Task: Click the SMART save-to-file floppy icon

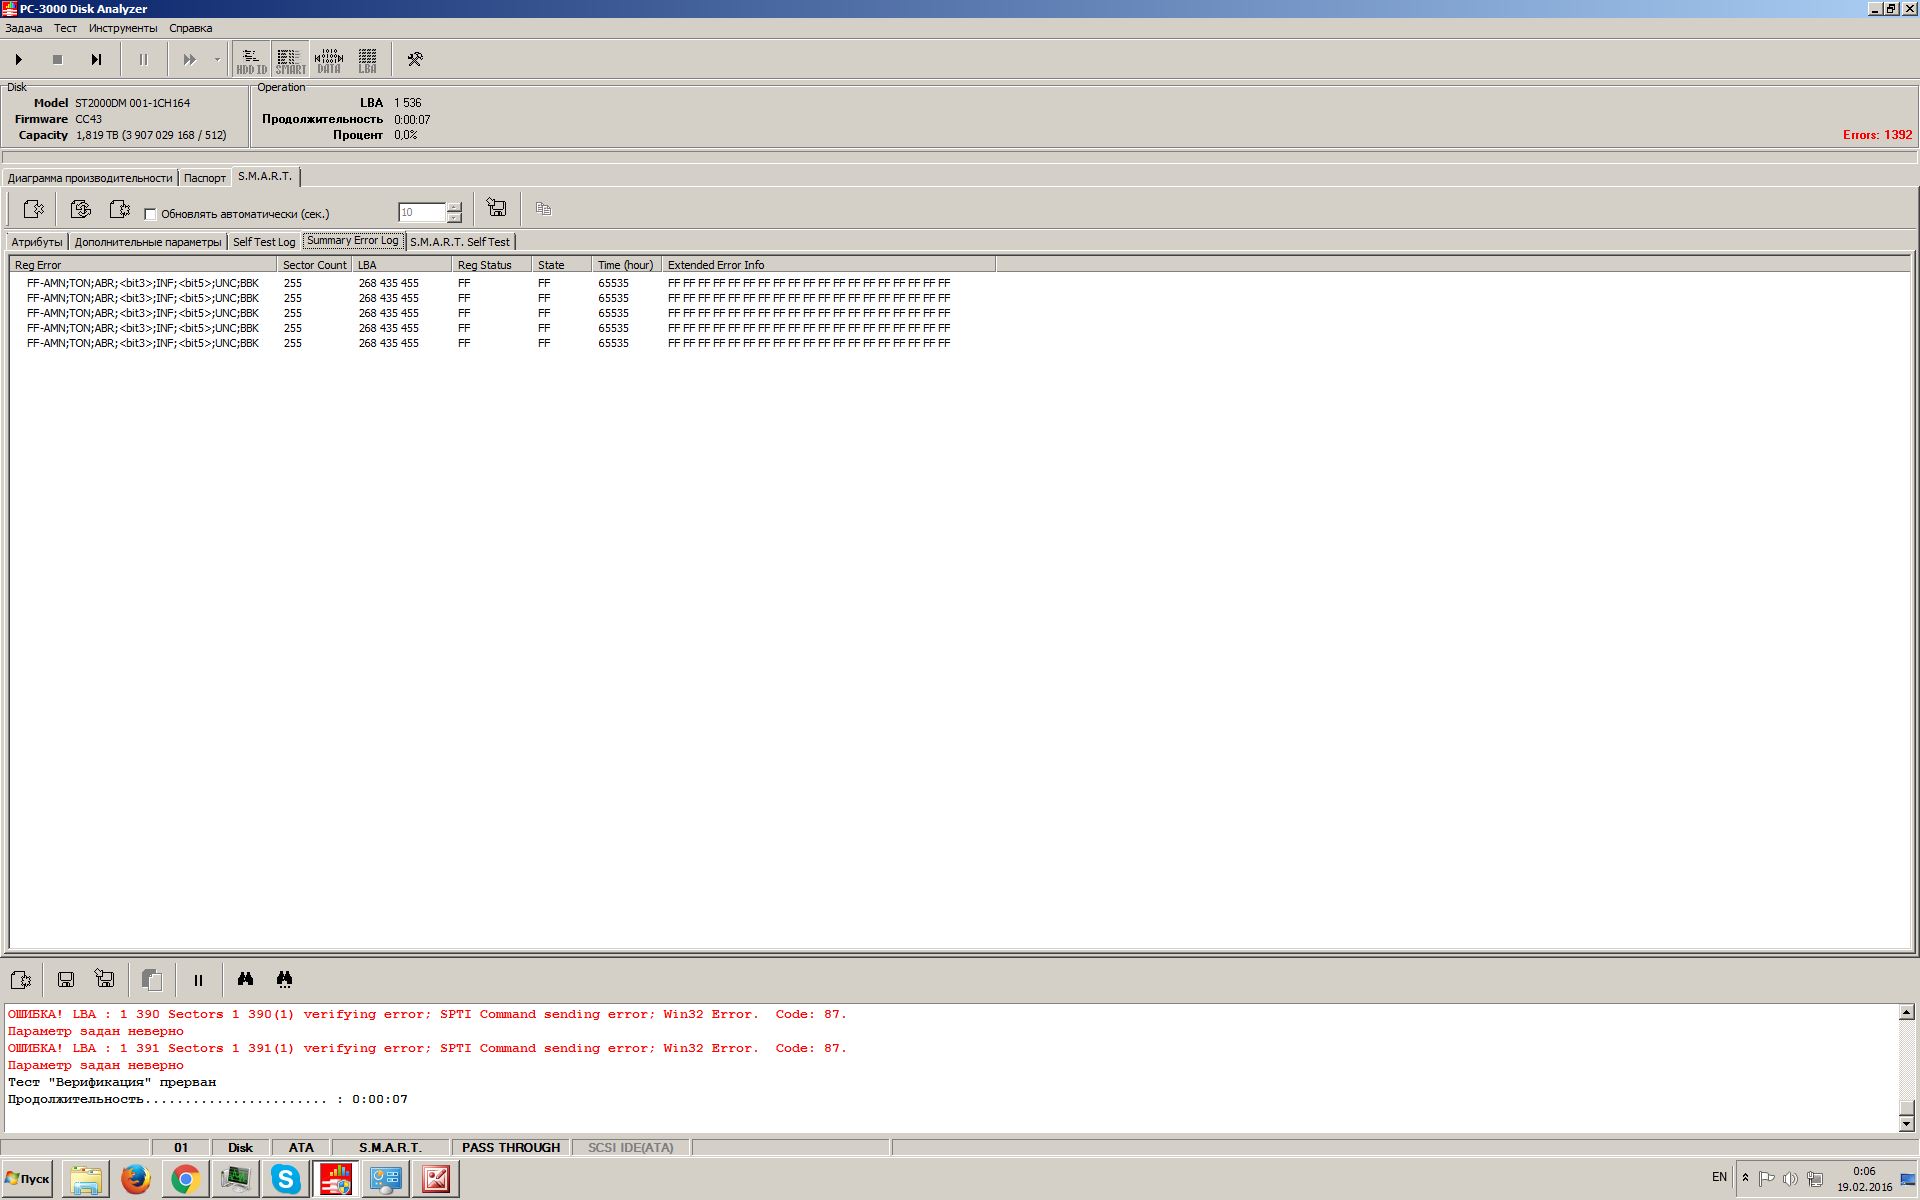Action: tap(496, 208)
